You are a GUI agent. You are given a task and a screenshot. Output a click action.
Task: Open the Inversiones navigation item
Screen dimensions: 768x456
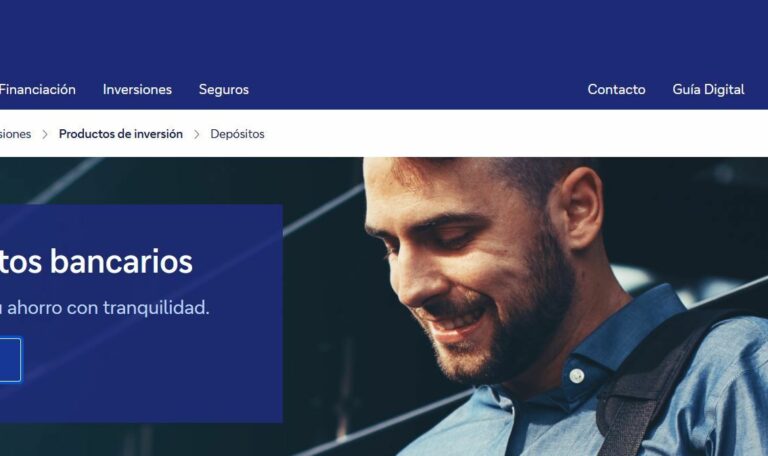[137, 90]
